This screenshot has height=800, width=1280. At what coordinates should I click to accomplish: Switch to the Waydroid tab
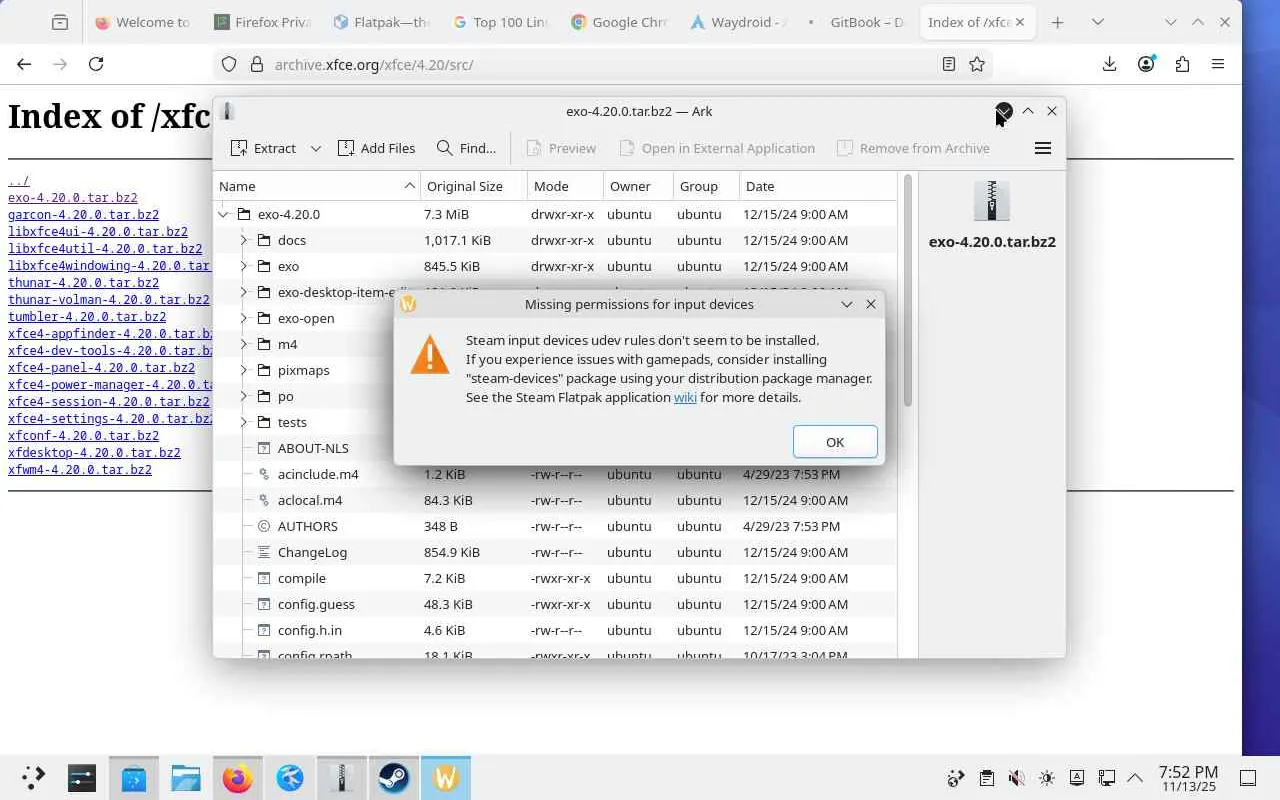tap(740, 22)
